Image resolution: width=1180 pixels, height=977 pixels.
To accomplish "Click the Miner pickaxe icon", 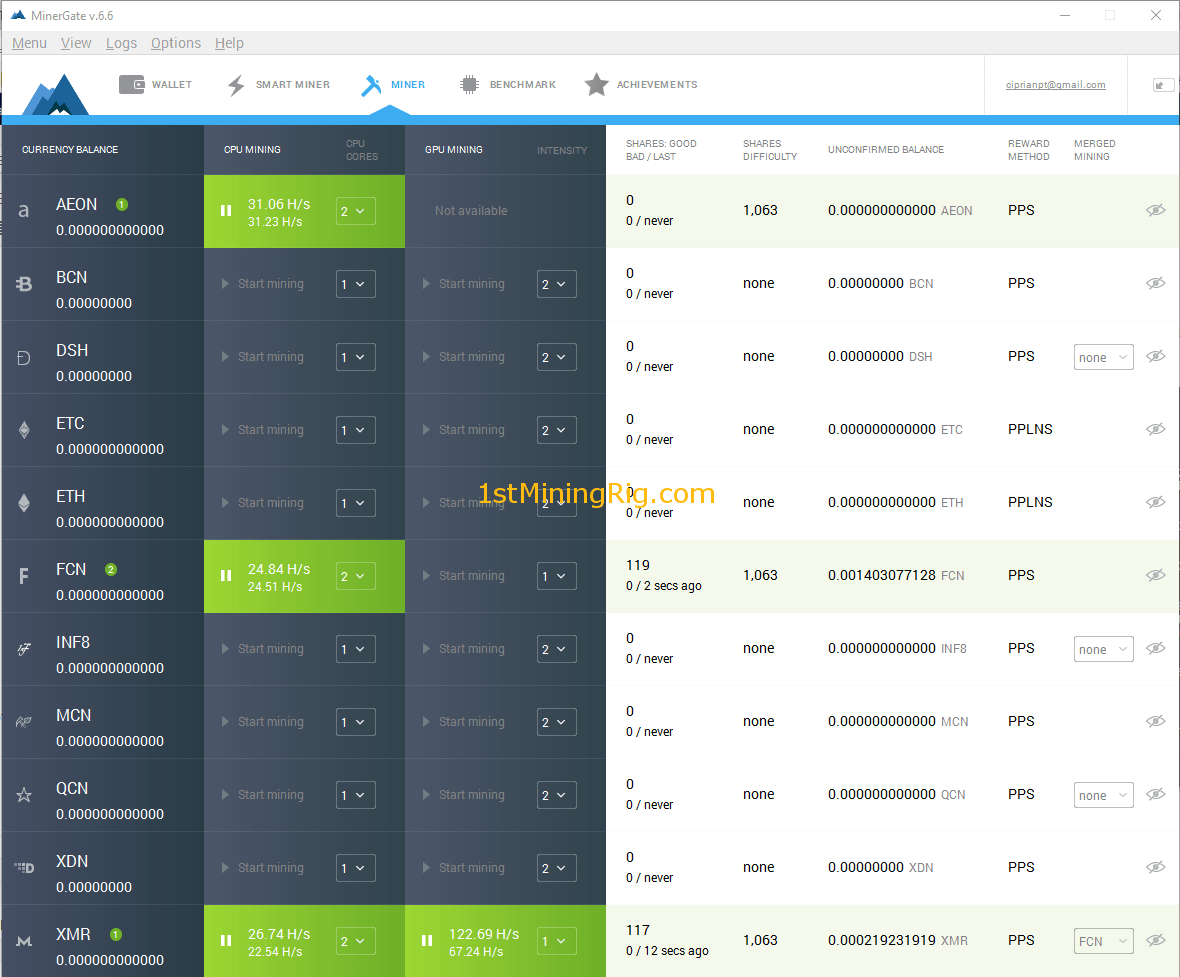I will tap(371, 85).
